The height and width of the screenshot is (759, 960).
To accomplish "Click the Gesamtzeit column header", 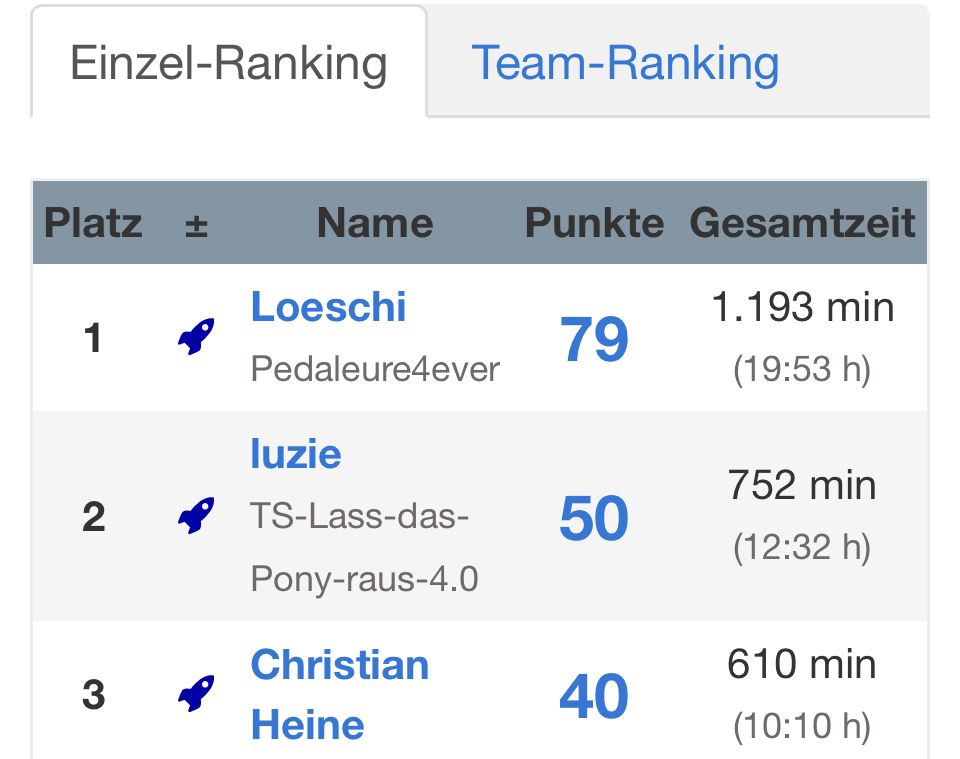I will click(x=803, y=223).
